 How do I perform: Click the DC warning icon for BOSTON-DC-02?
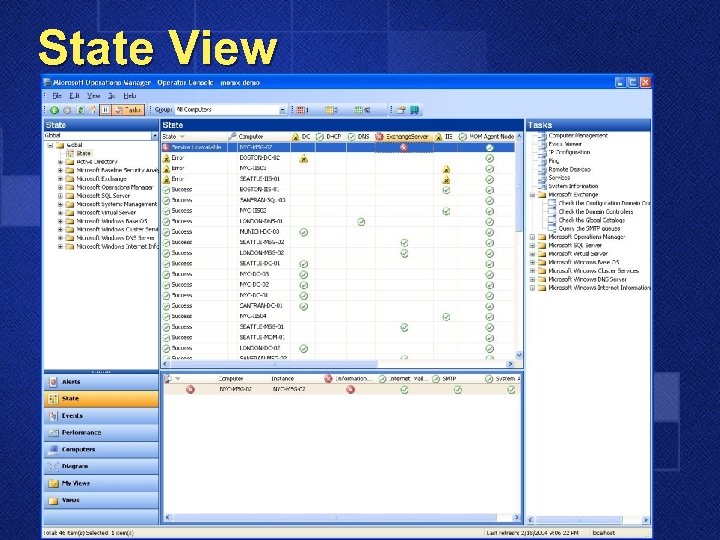[x=304, y=159]
